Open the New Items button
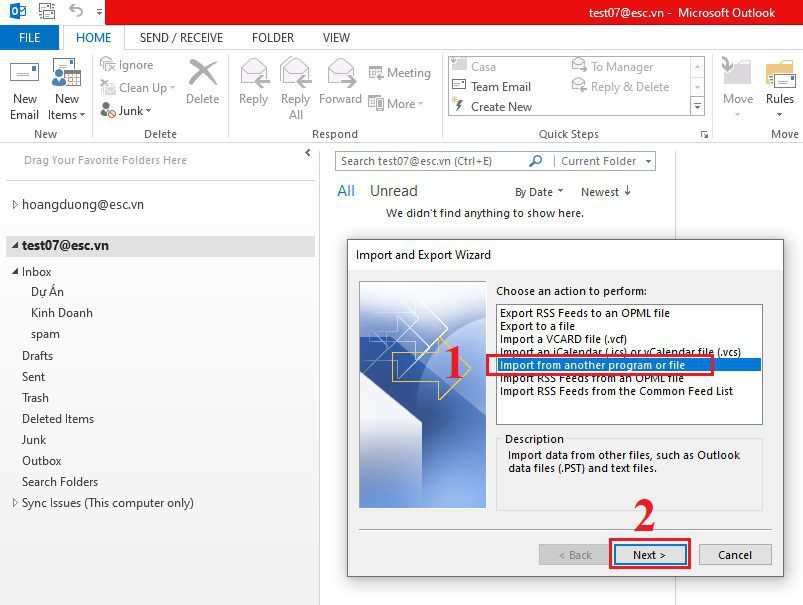803x605 pixels. (x=66, y=88)
